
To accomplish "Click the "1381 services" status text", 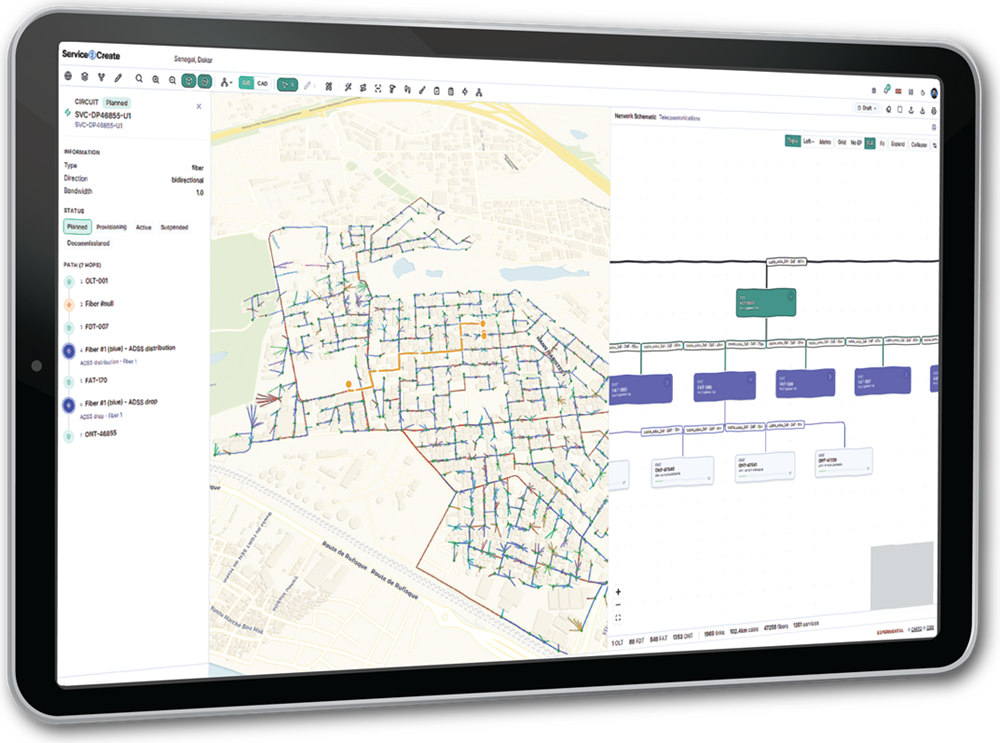I will [806, 625].
